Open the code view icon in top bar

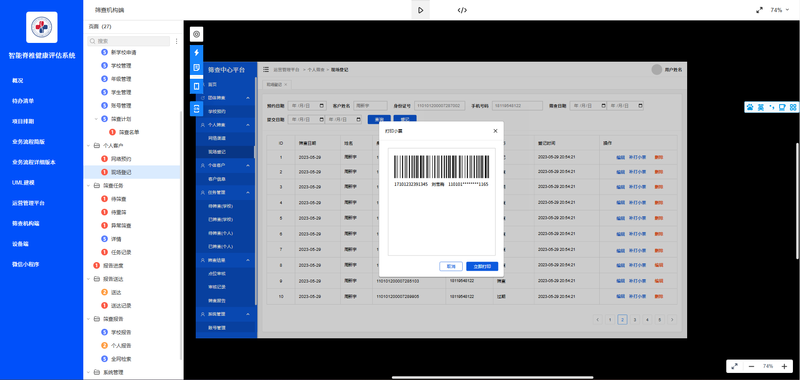point(462,10)
